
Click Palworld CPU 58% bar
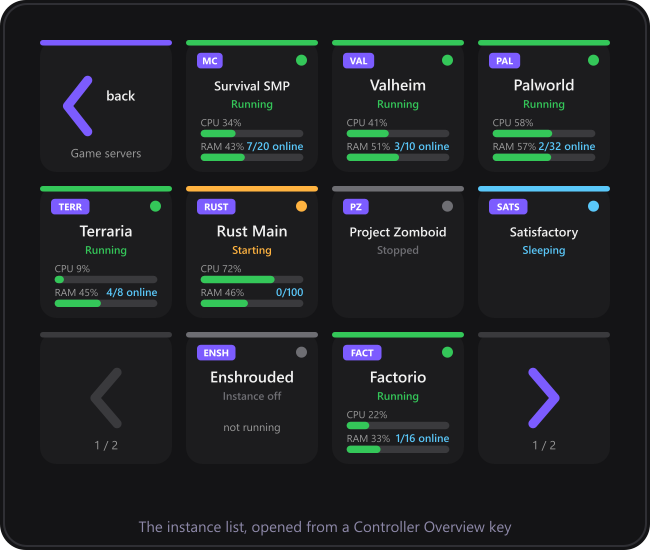point(543,133)
